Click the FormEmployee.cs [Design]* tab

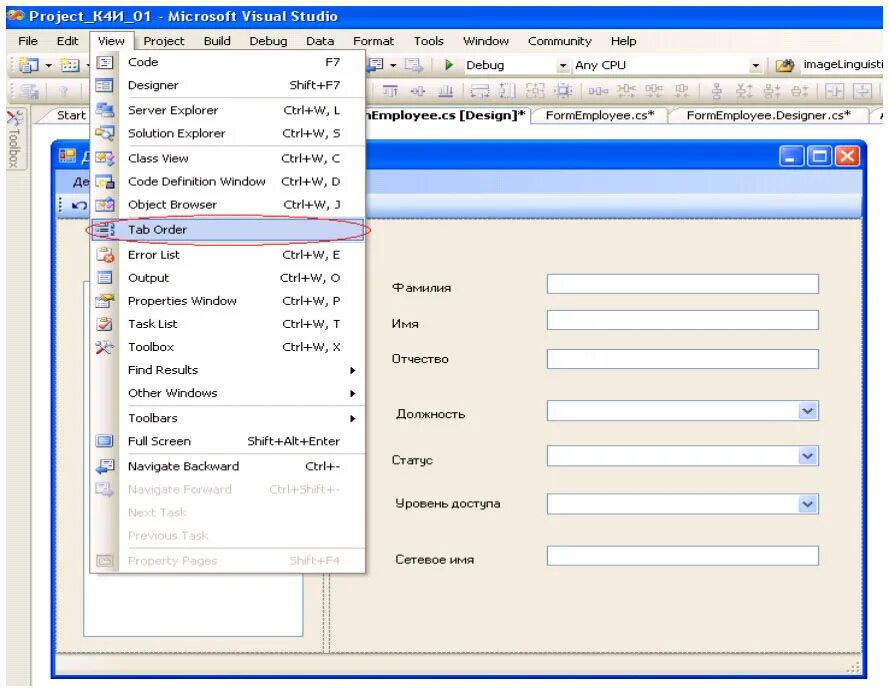pos(446,115)
